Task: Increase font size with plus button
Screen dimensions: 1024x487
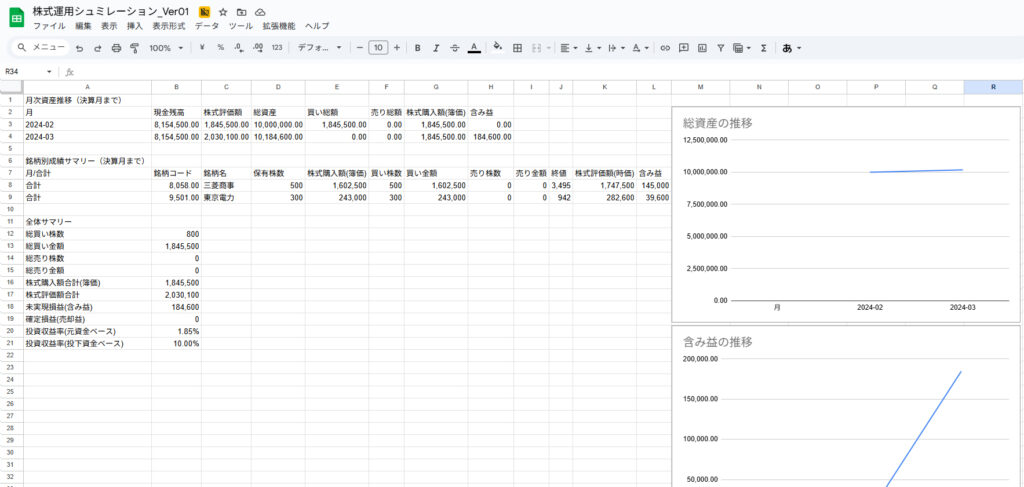Action: pos(397,47)
